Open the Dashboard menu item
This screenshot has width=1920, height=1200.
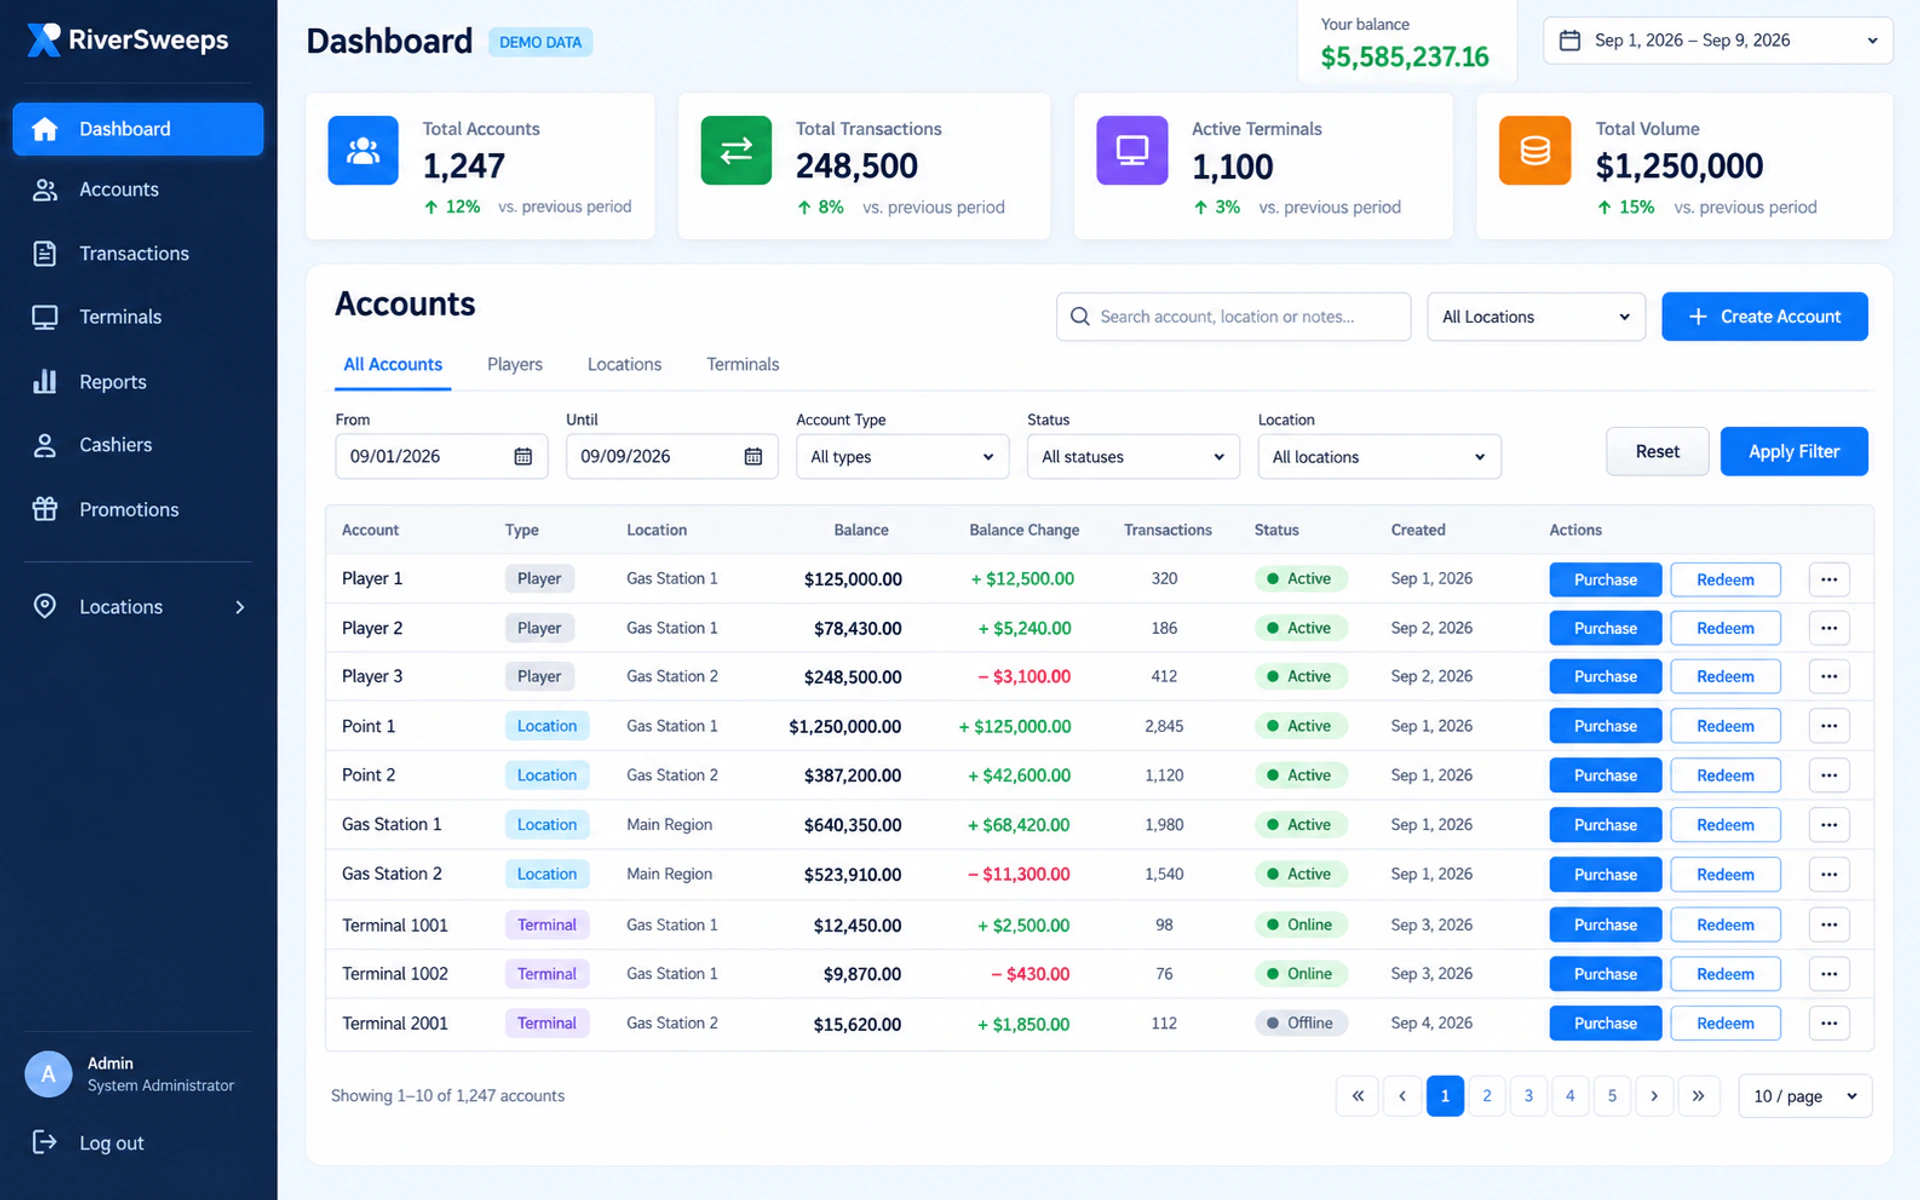138,129
